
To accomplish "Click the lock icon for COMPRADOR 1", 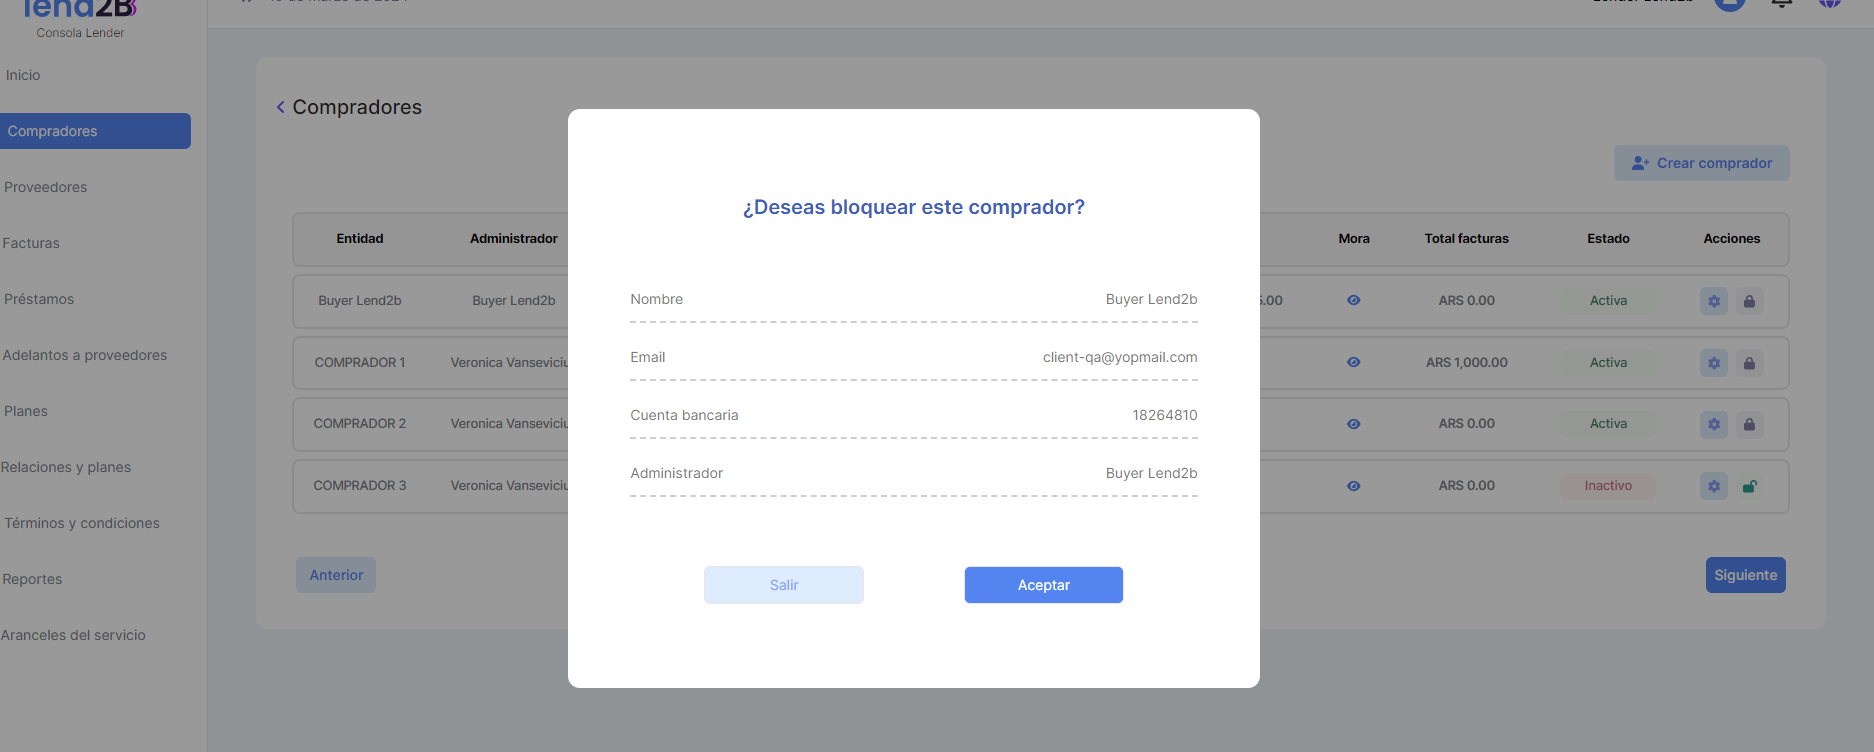I will [1749, 363].
